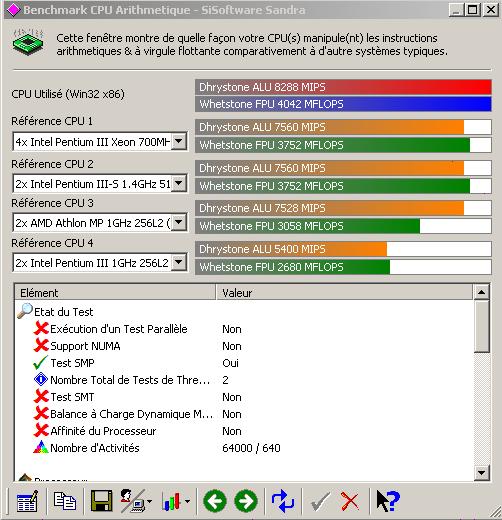
Task: Click the user and computer options icon
Action: 133,501
